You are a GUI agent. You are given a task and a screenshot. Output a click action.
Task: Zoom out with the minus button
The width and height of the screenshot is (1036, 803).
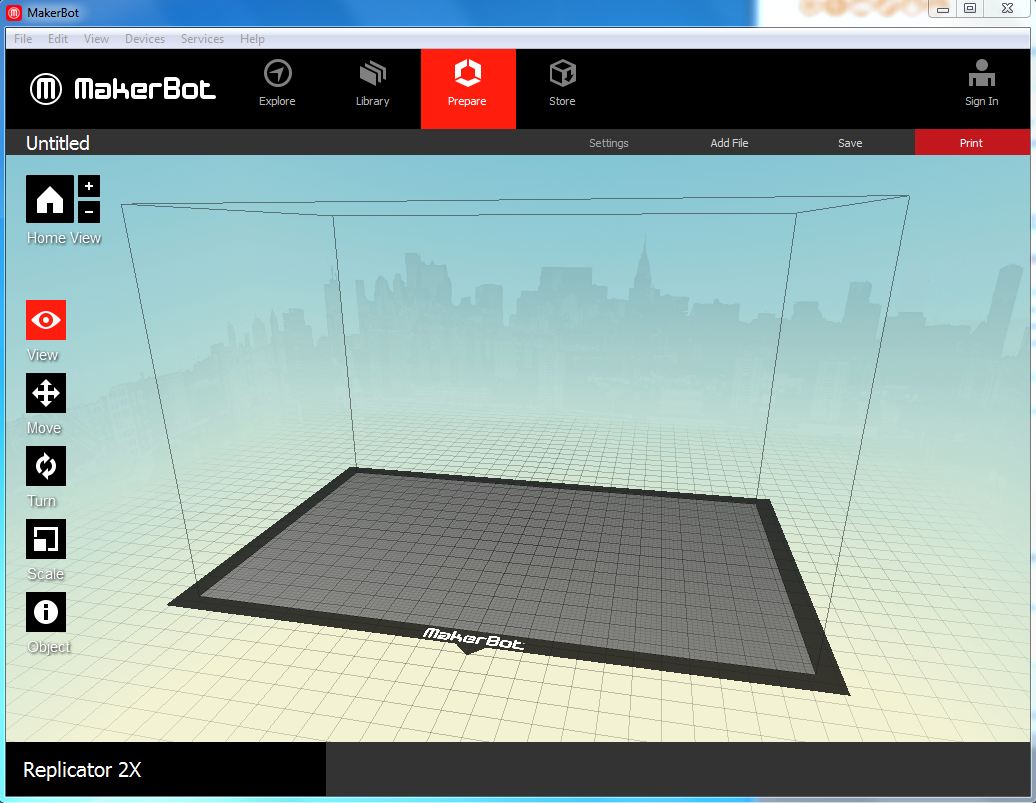point(89,211)
